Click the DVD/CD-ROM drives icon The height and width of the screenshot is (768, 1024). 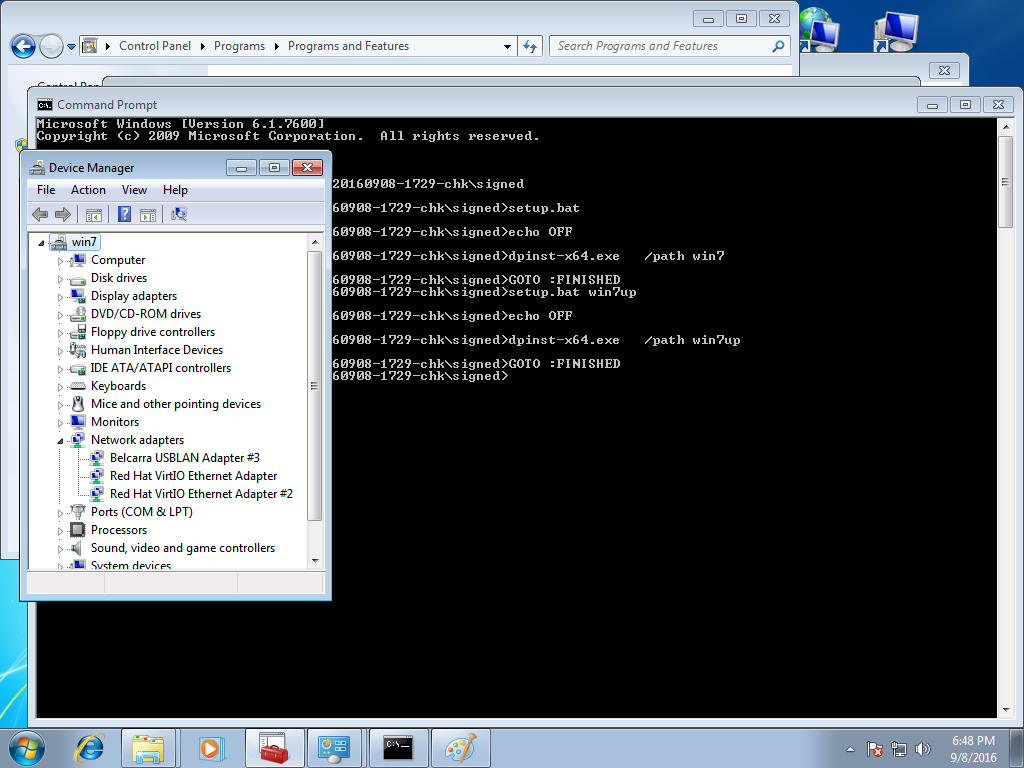[78, 314]
